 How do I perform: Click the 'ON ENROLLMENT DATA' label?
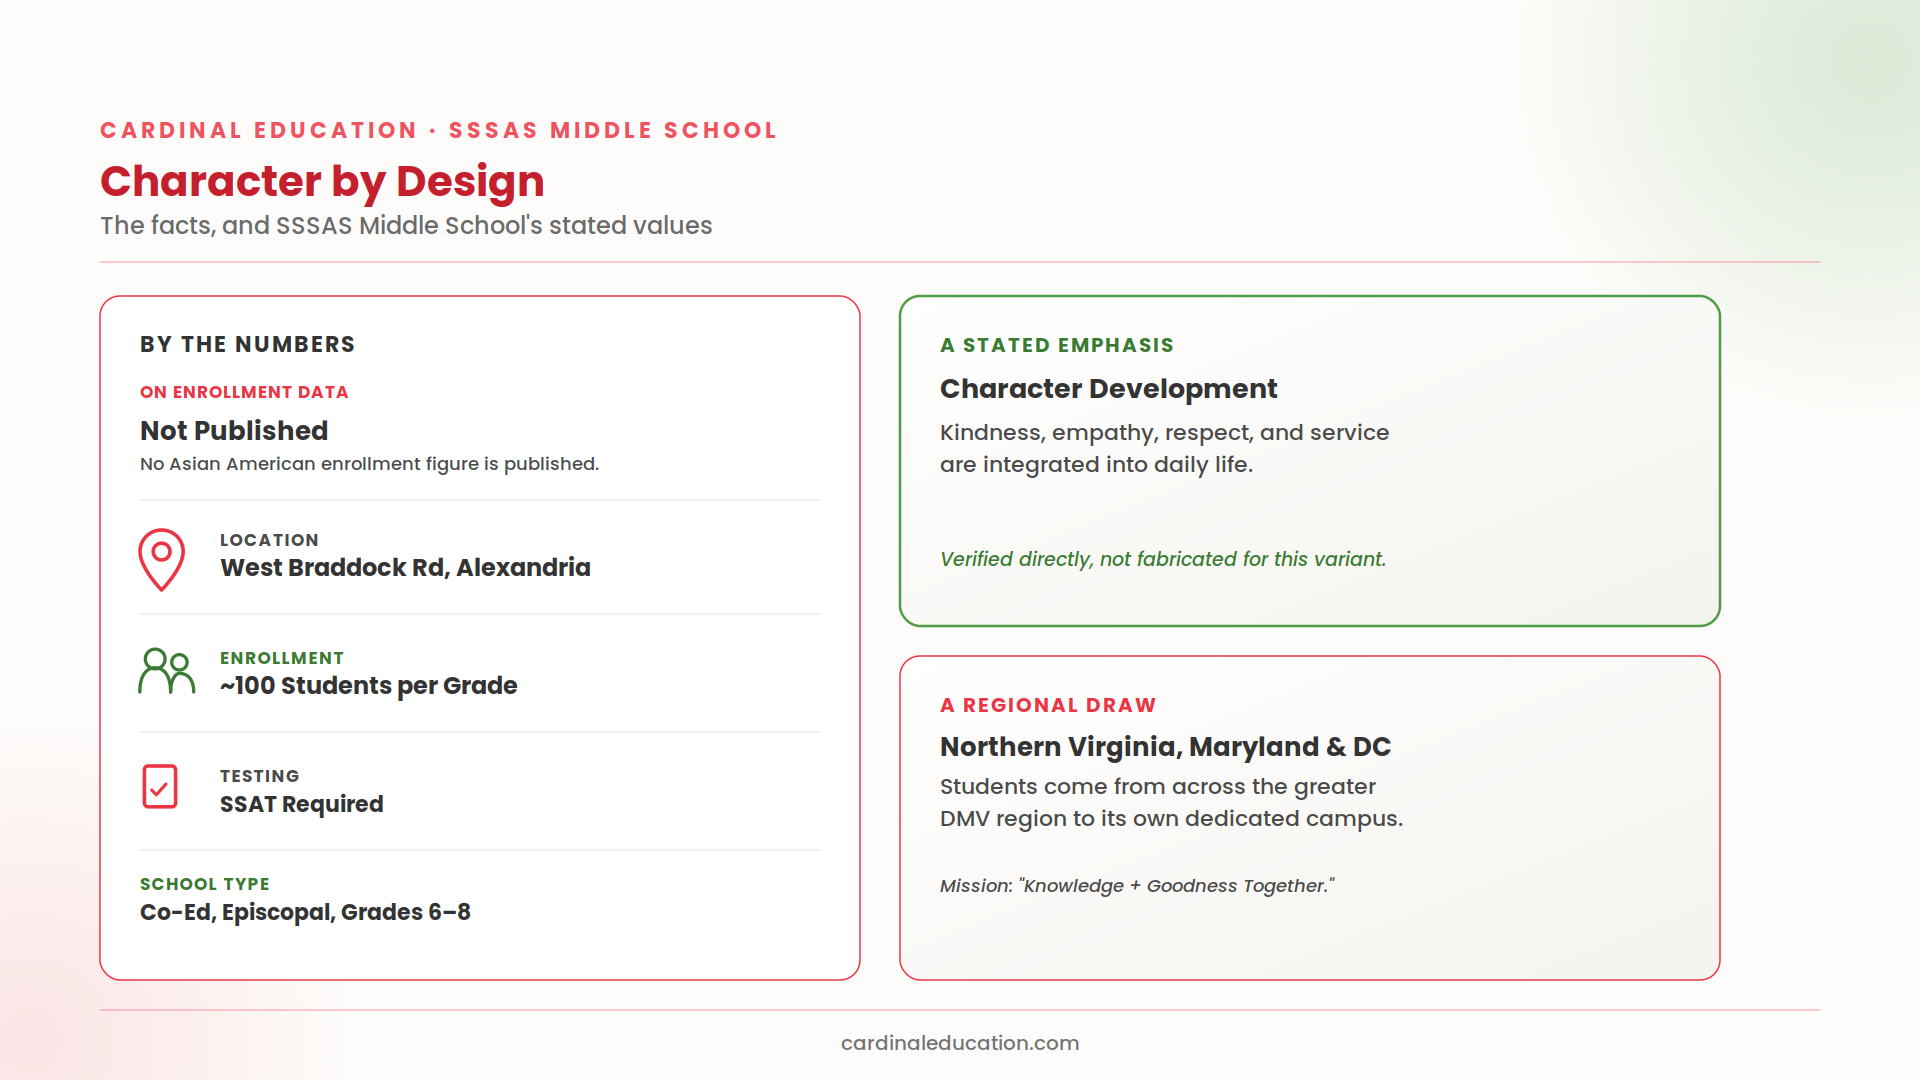244,392
